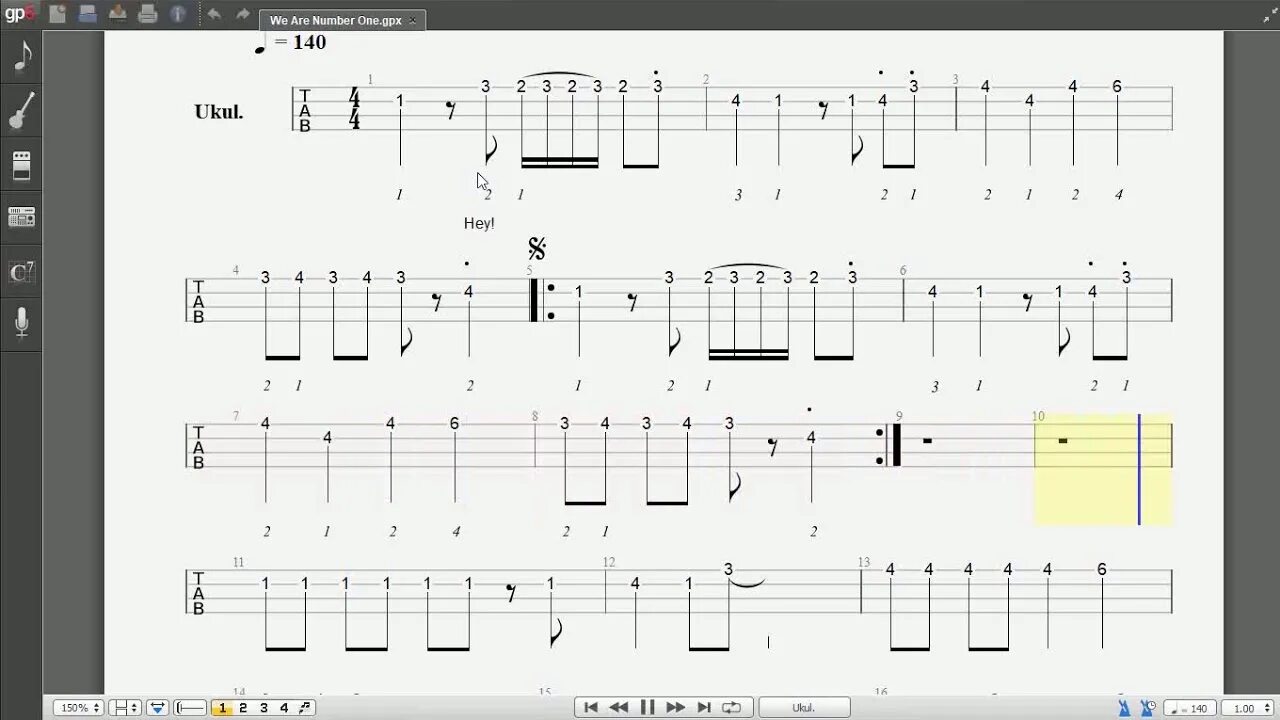Toggle the blue track view button
The height and width of the screenshot is (720, 1280).
[x=157, y=708]
